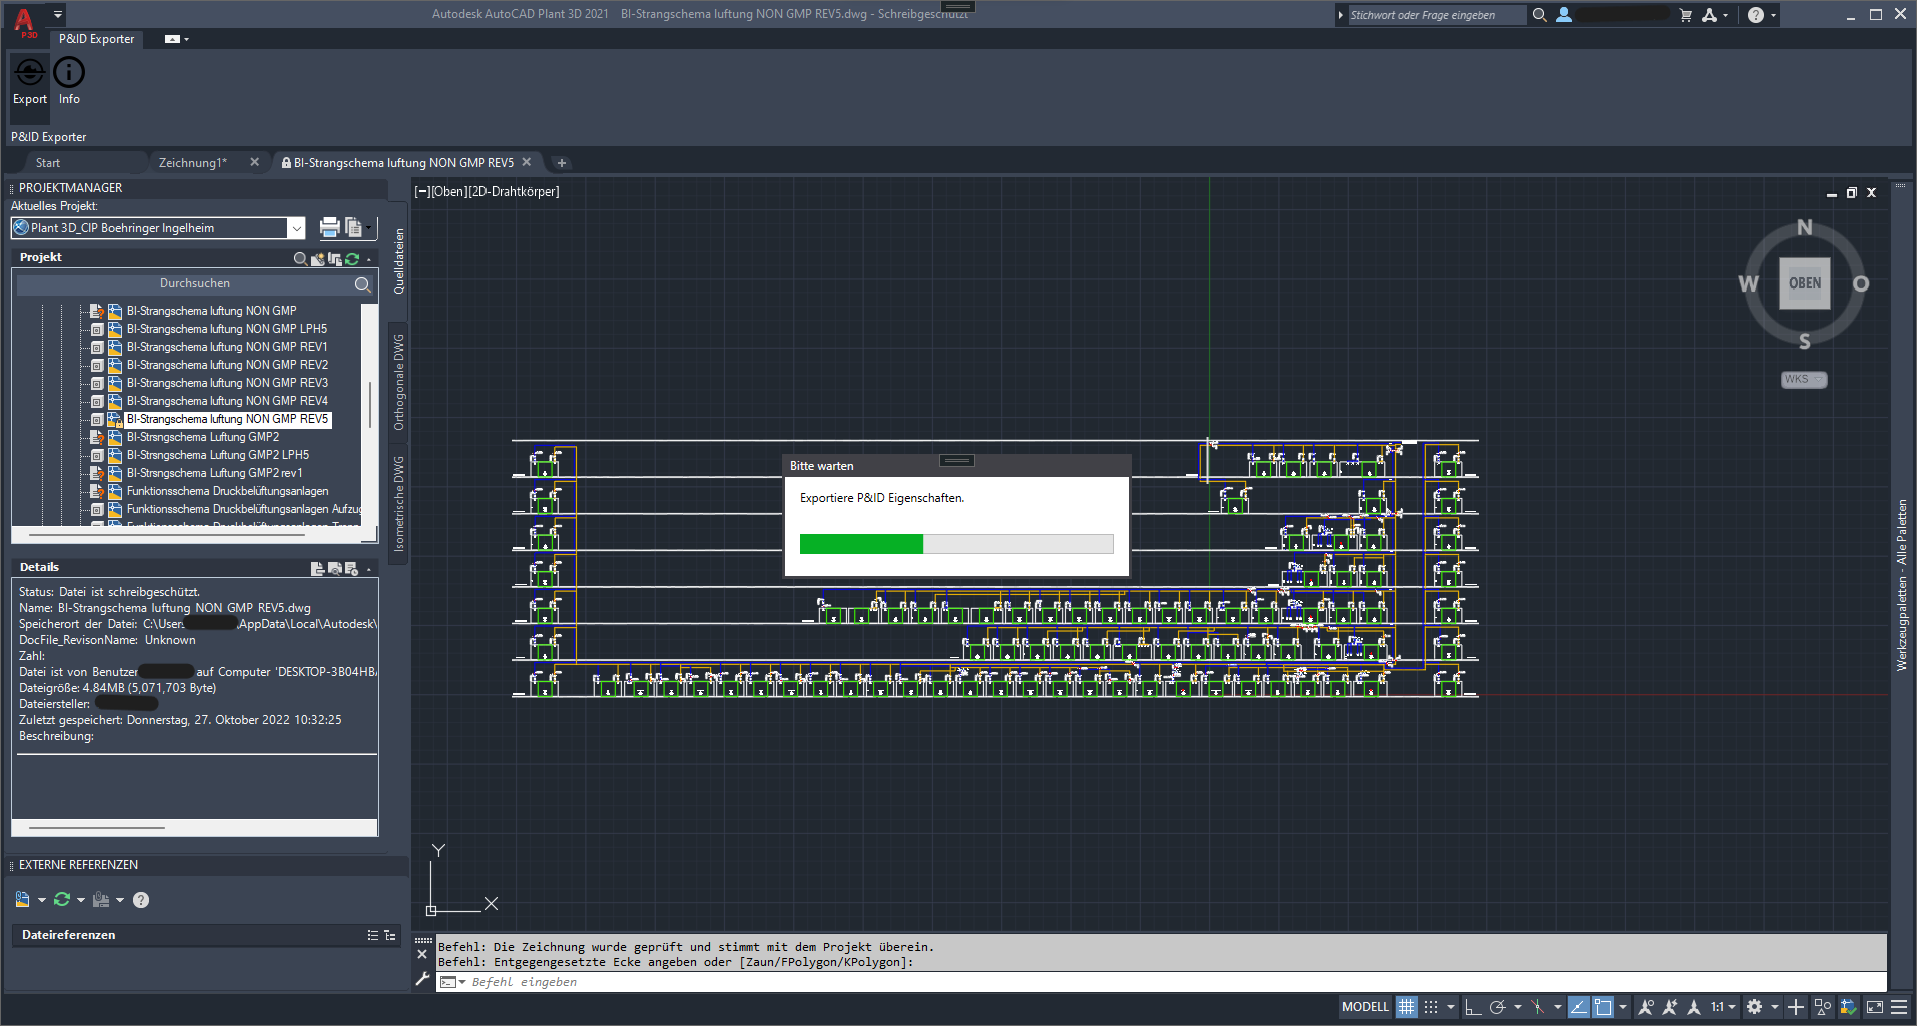Image resolution: width=1917 pixels, height=1026 pixels.
Task: Open the Isometrische DWG side tab
Action: 399,504
